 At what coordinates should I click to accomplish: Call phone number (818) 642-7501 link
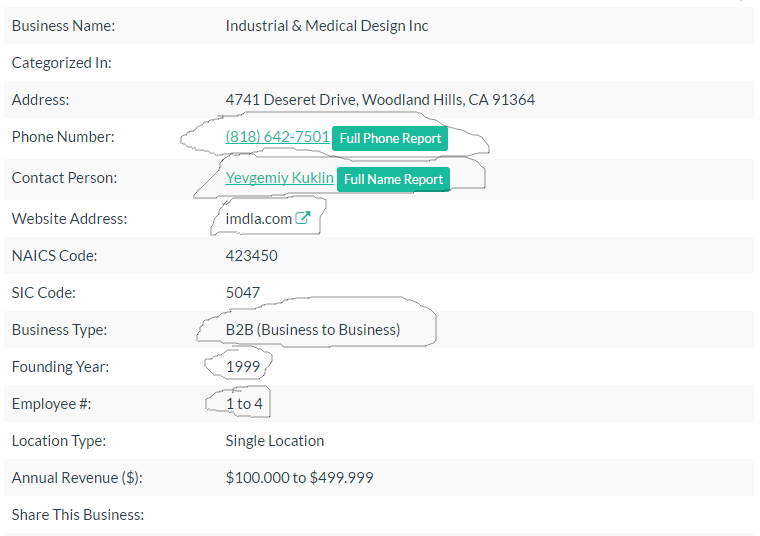277,137
